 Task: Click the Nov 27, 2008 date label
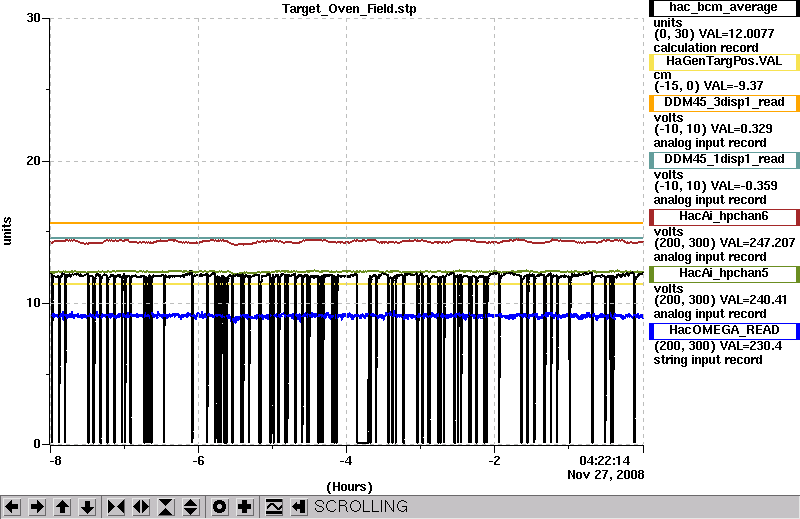[606, 475]
